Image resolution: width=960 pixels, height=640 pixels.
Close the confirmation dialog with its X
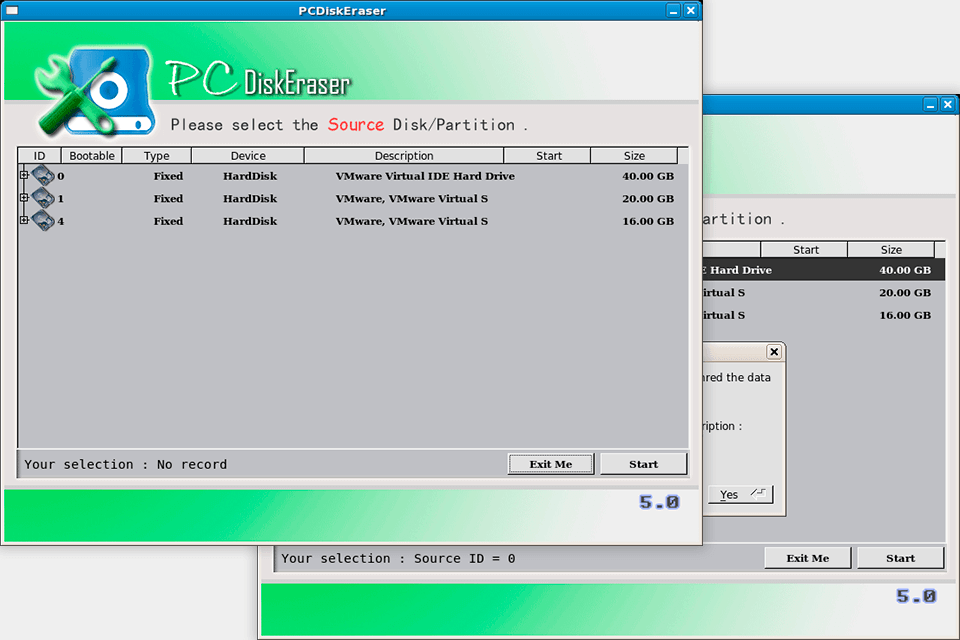(x=774, y=351)
